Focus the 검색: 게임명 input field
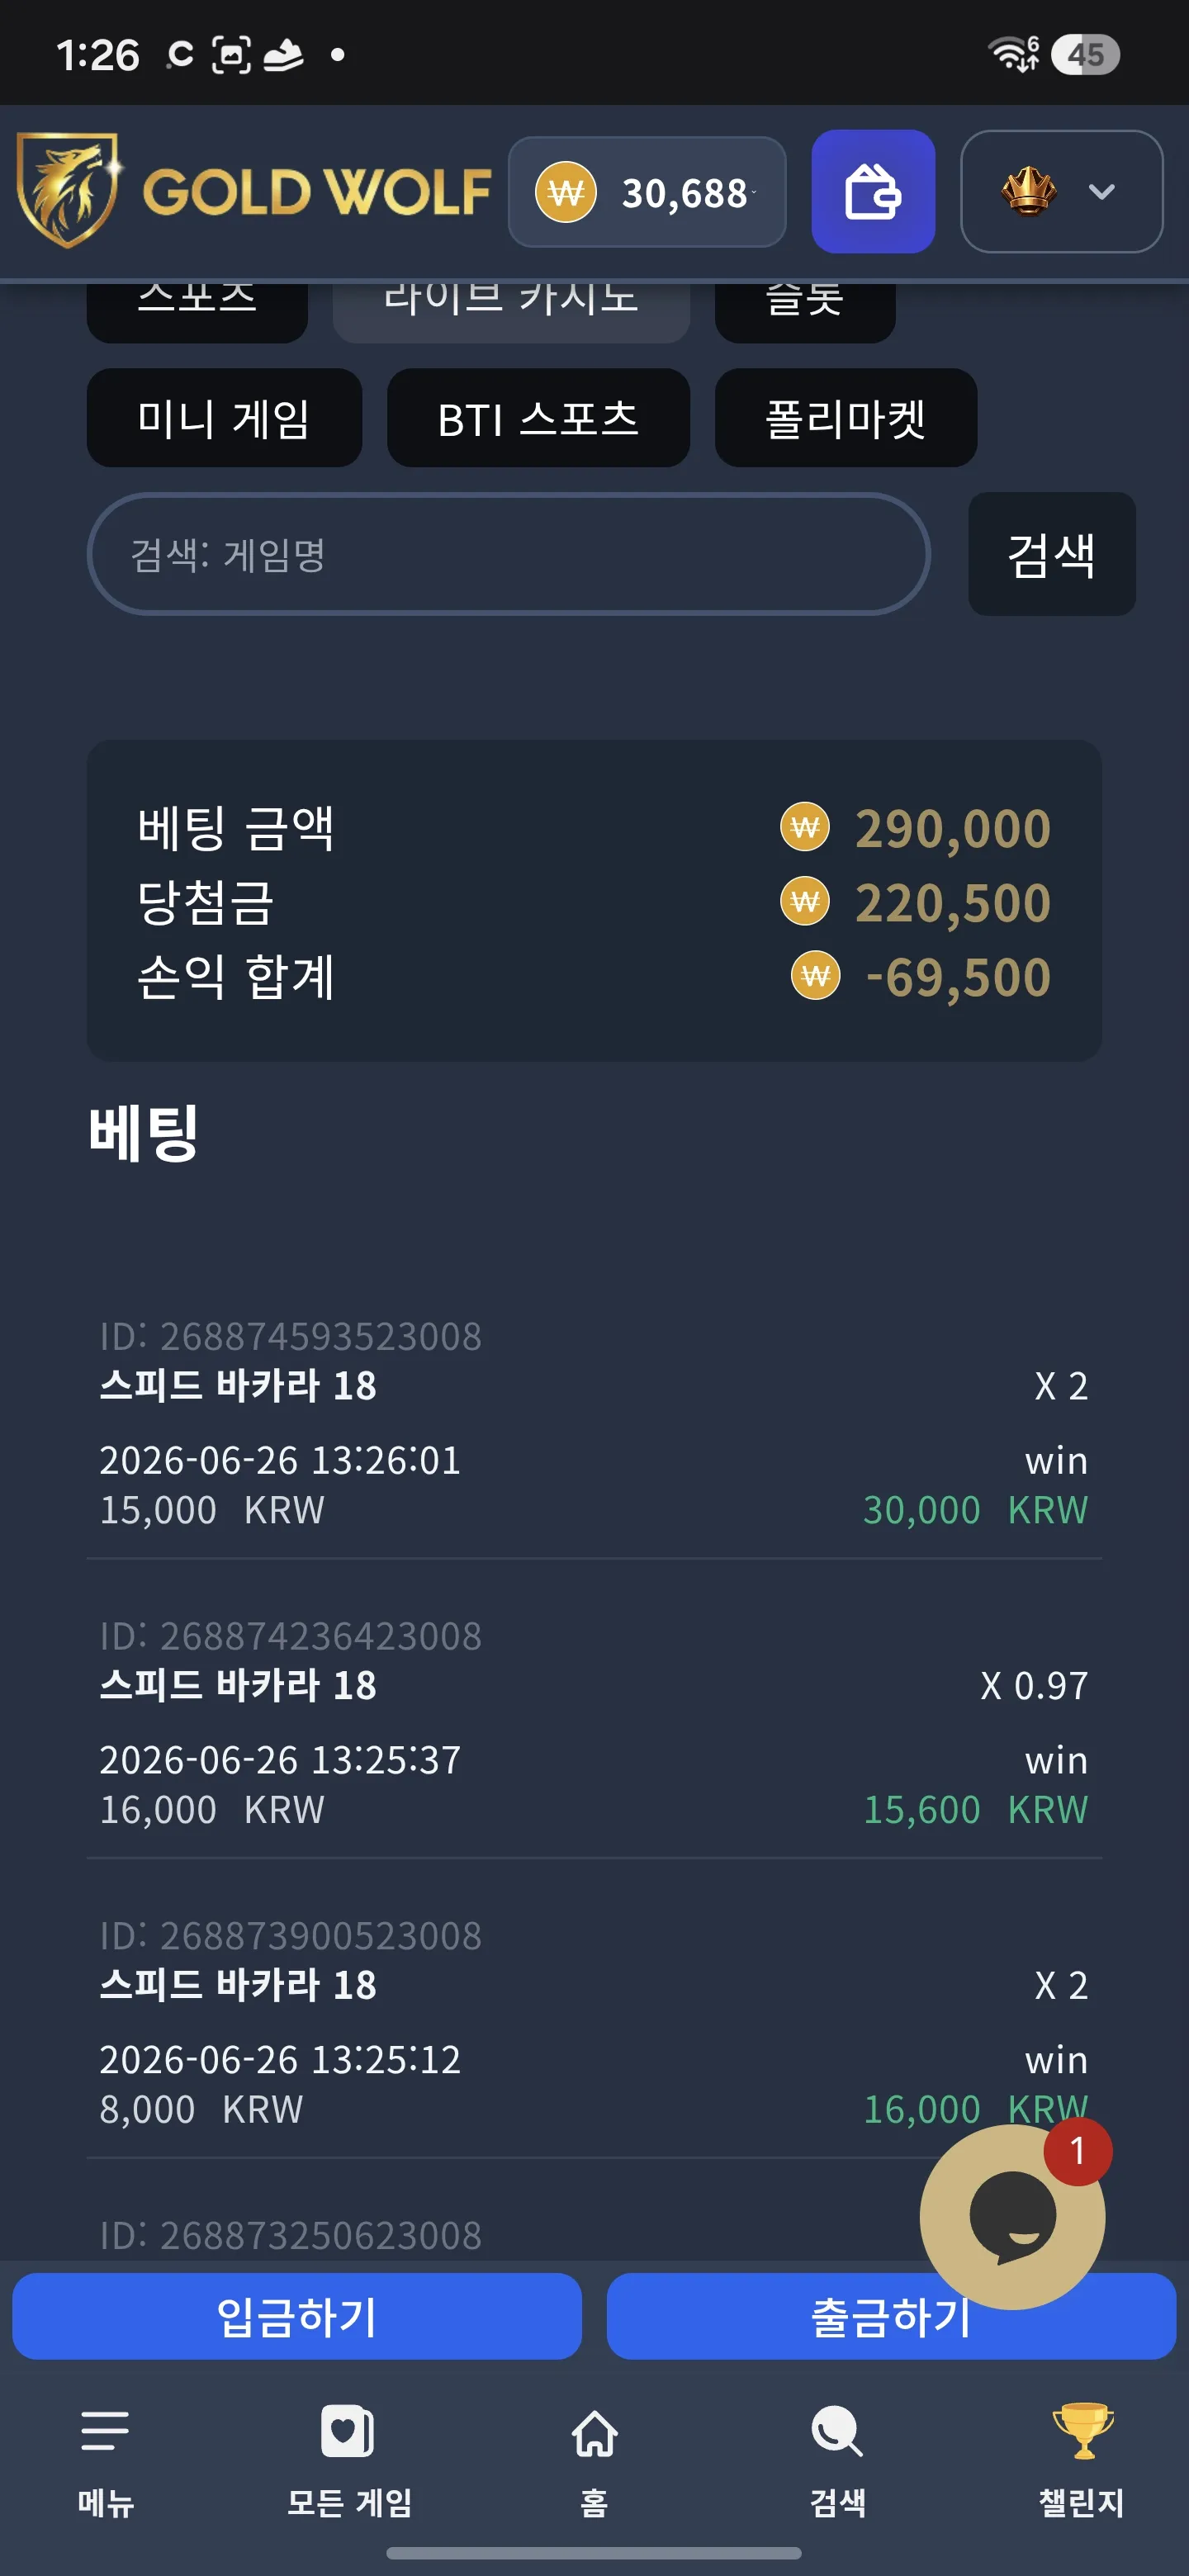Screen dimensions: 1189x2576 click(x=509, y=554)
